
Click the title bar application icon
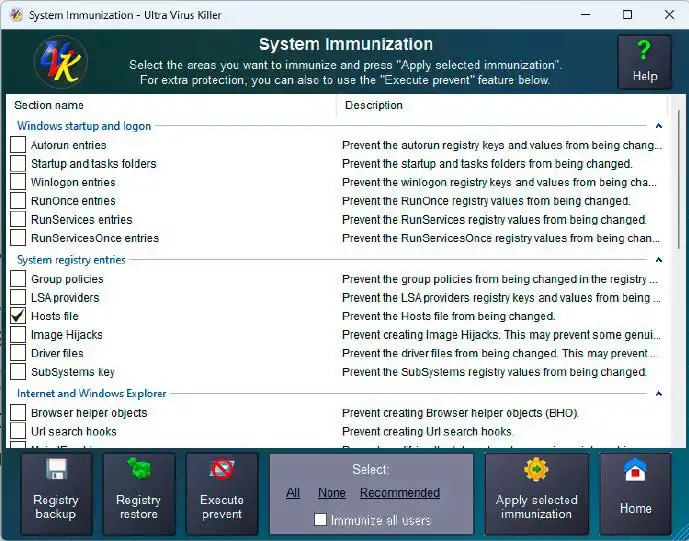tap(16, 15)
